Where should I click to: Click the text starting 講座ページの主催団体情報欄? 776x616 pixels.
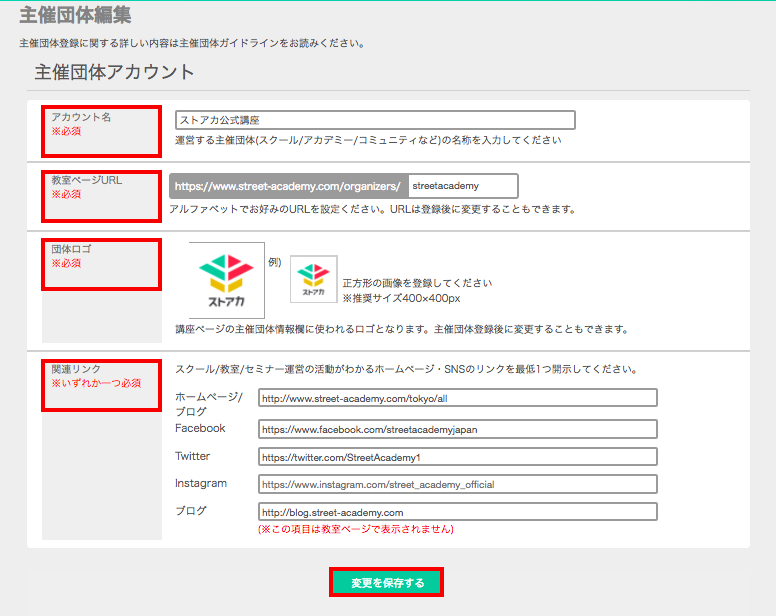(x=402, y=330)
